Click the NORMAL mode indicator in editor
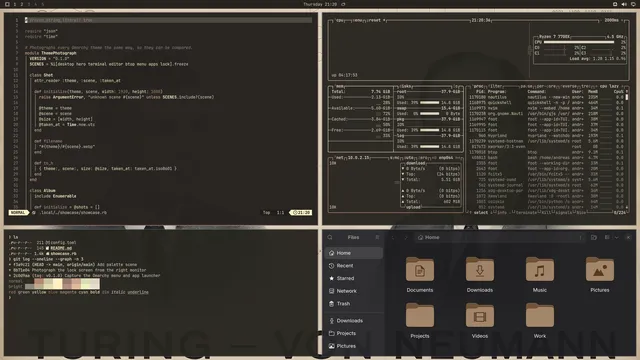This screenshot has width=640, height=360. click(x=18, y=213)
